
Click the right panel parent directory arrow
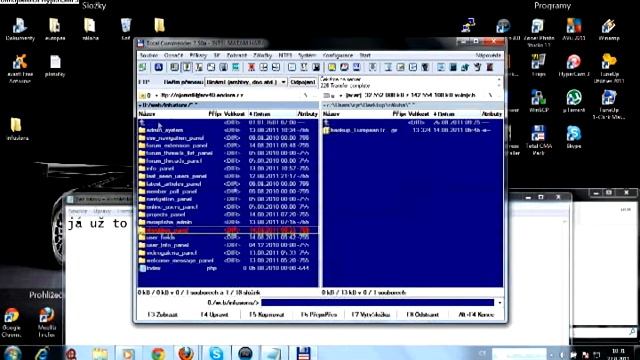[x=327, y=122]
